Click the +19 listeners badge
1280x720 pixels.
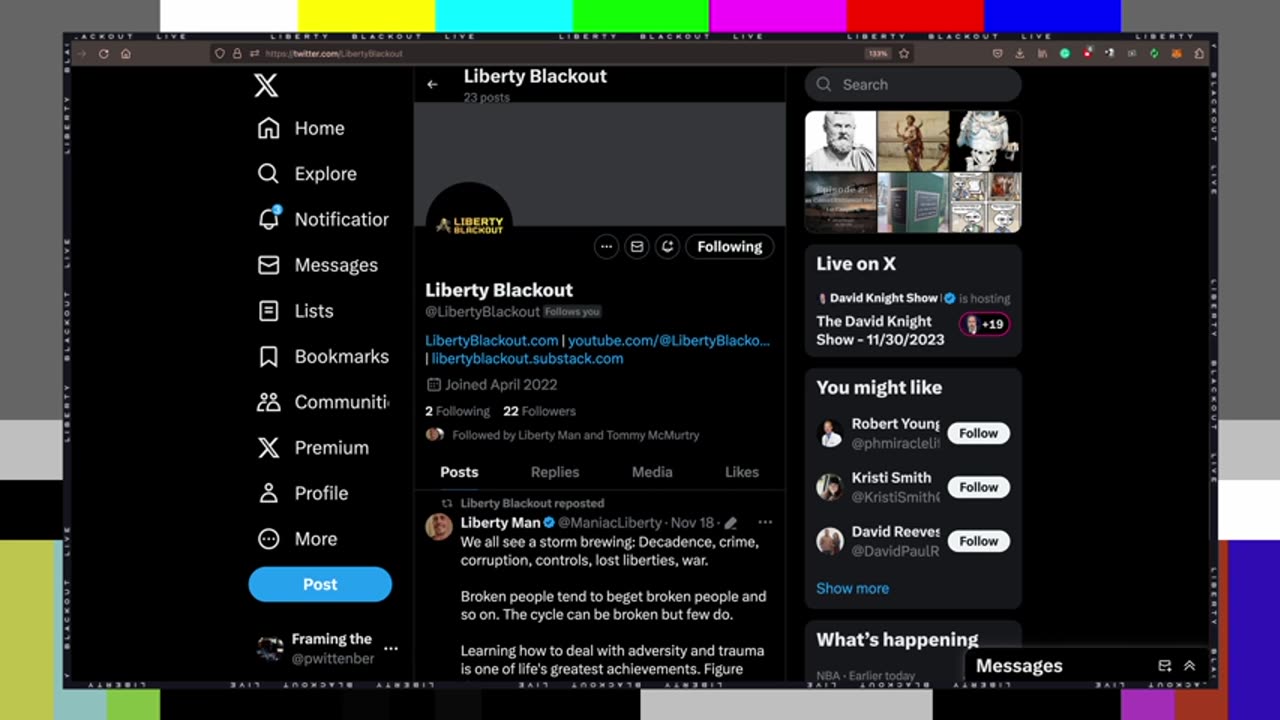click(x=984, y=324)
